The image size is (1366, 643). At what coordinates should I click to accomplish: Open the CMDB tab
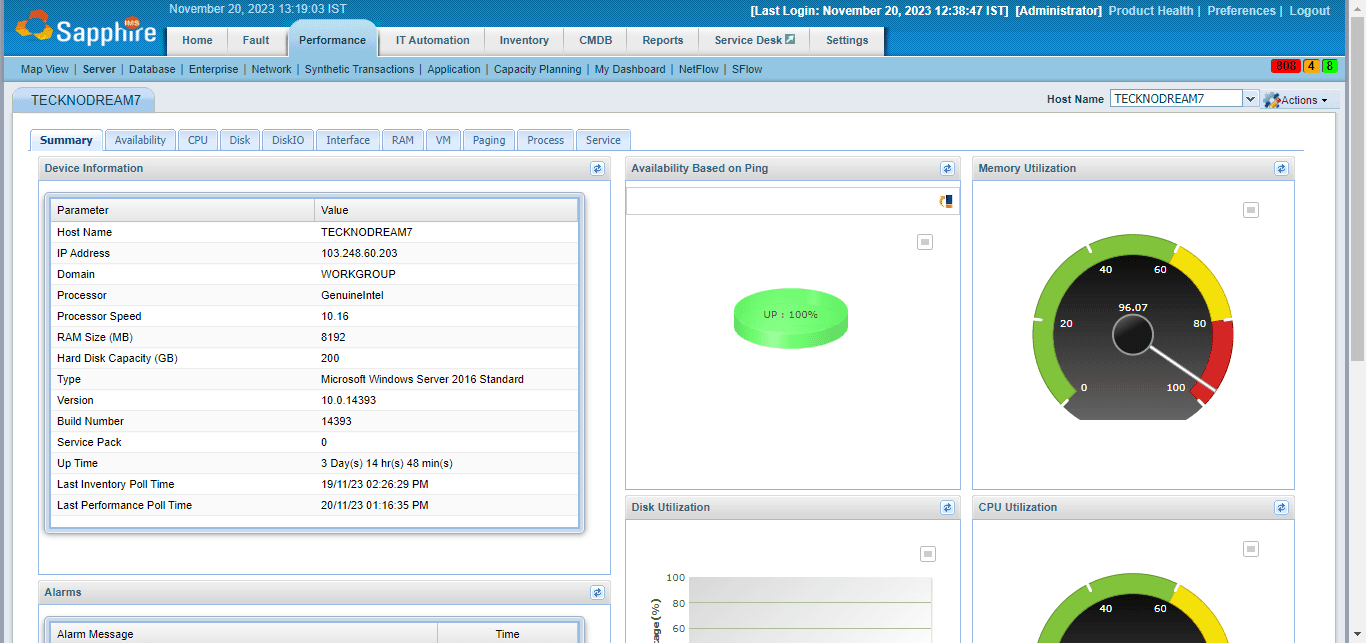click(x=596, y=41)
